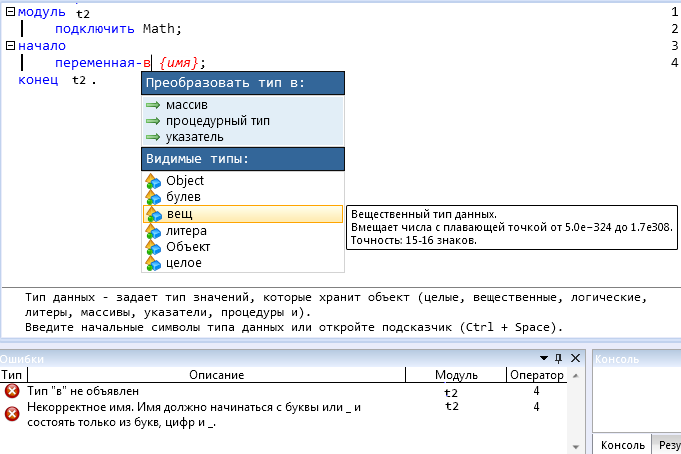Collapse the модуль t2 code block
681x454 pixels.
[10, 12]
